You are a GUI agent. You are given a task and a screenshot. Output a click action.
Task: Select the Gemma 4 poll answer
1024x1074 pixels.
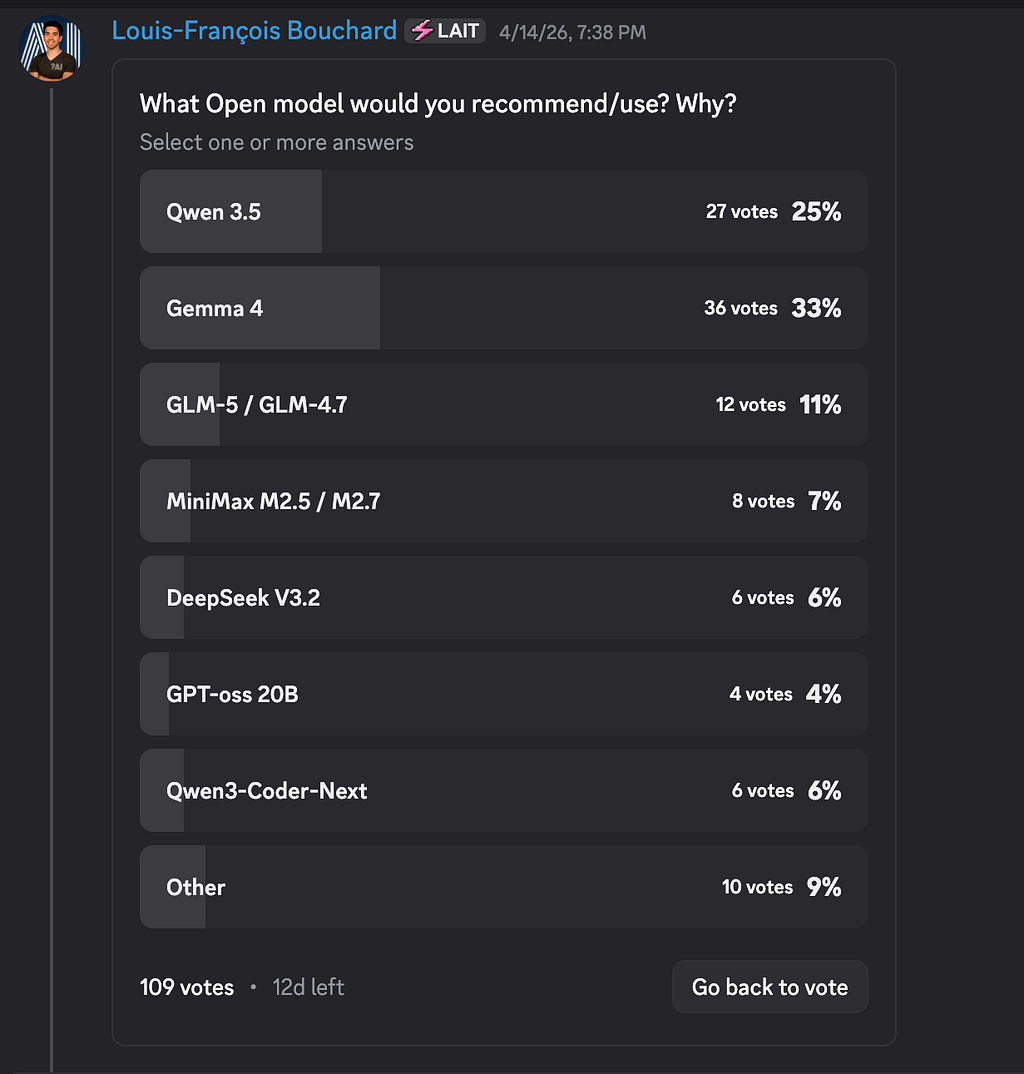point(503,308)
